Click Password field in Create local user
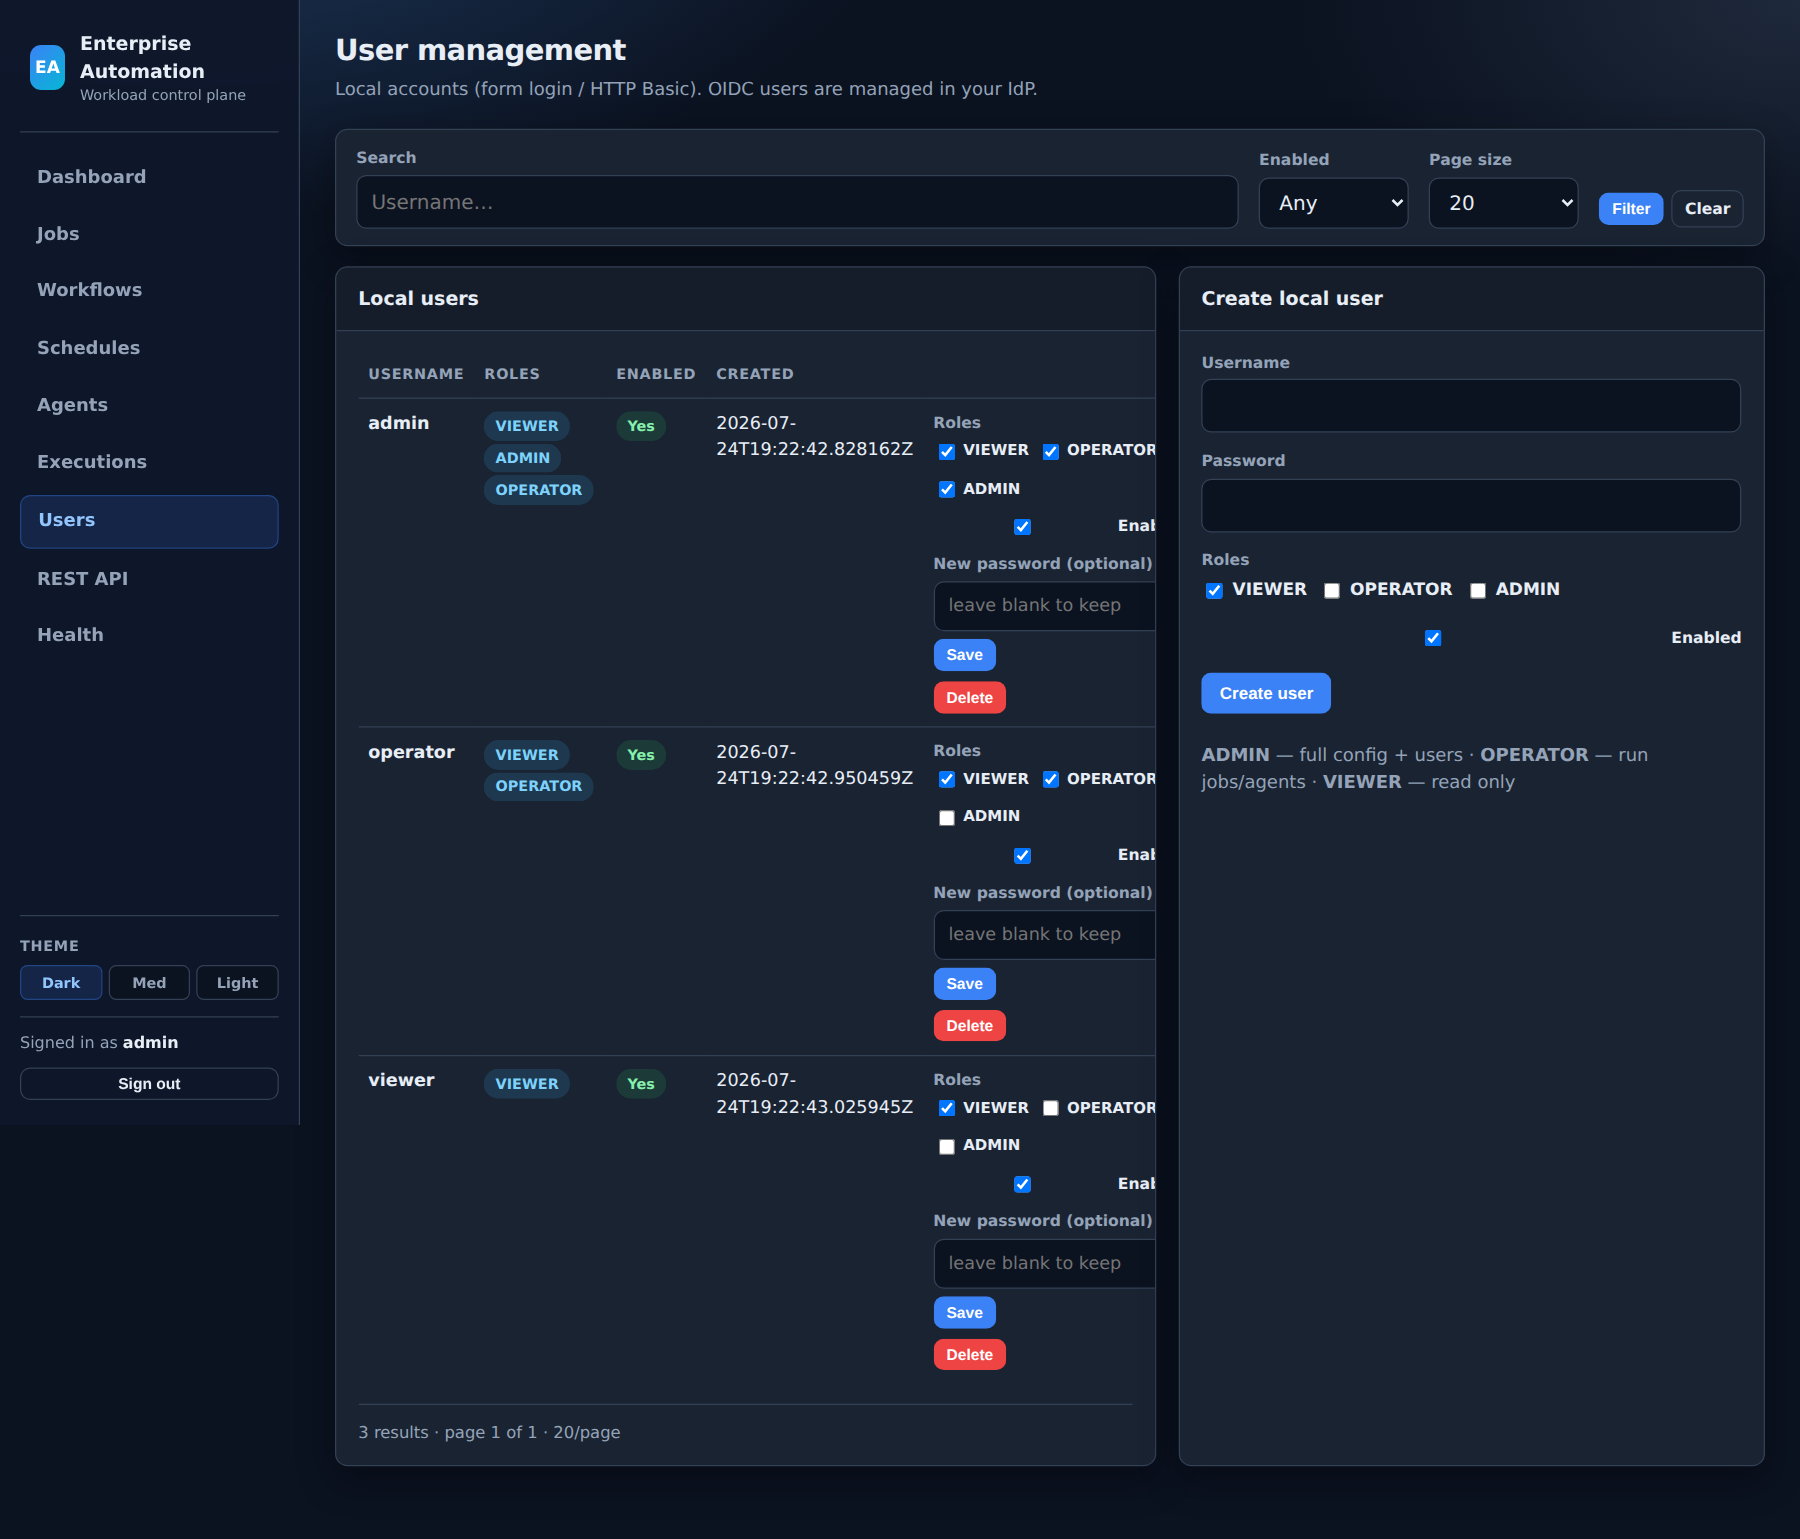This screenshot has width=1800, height=1539. (1471, 506)
